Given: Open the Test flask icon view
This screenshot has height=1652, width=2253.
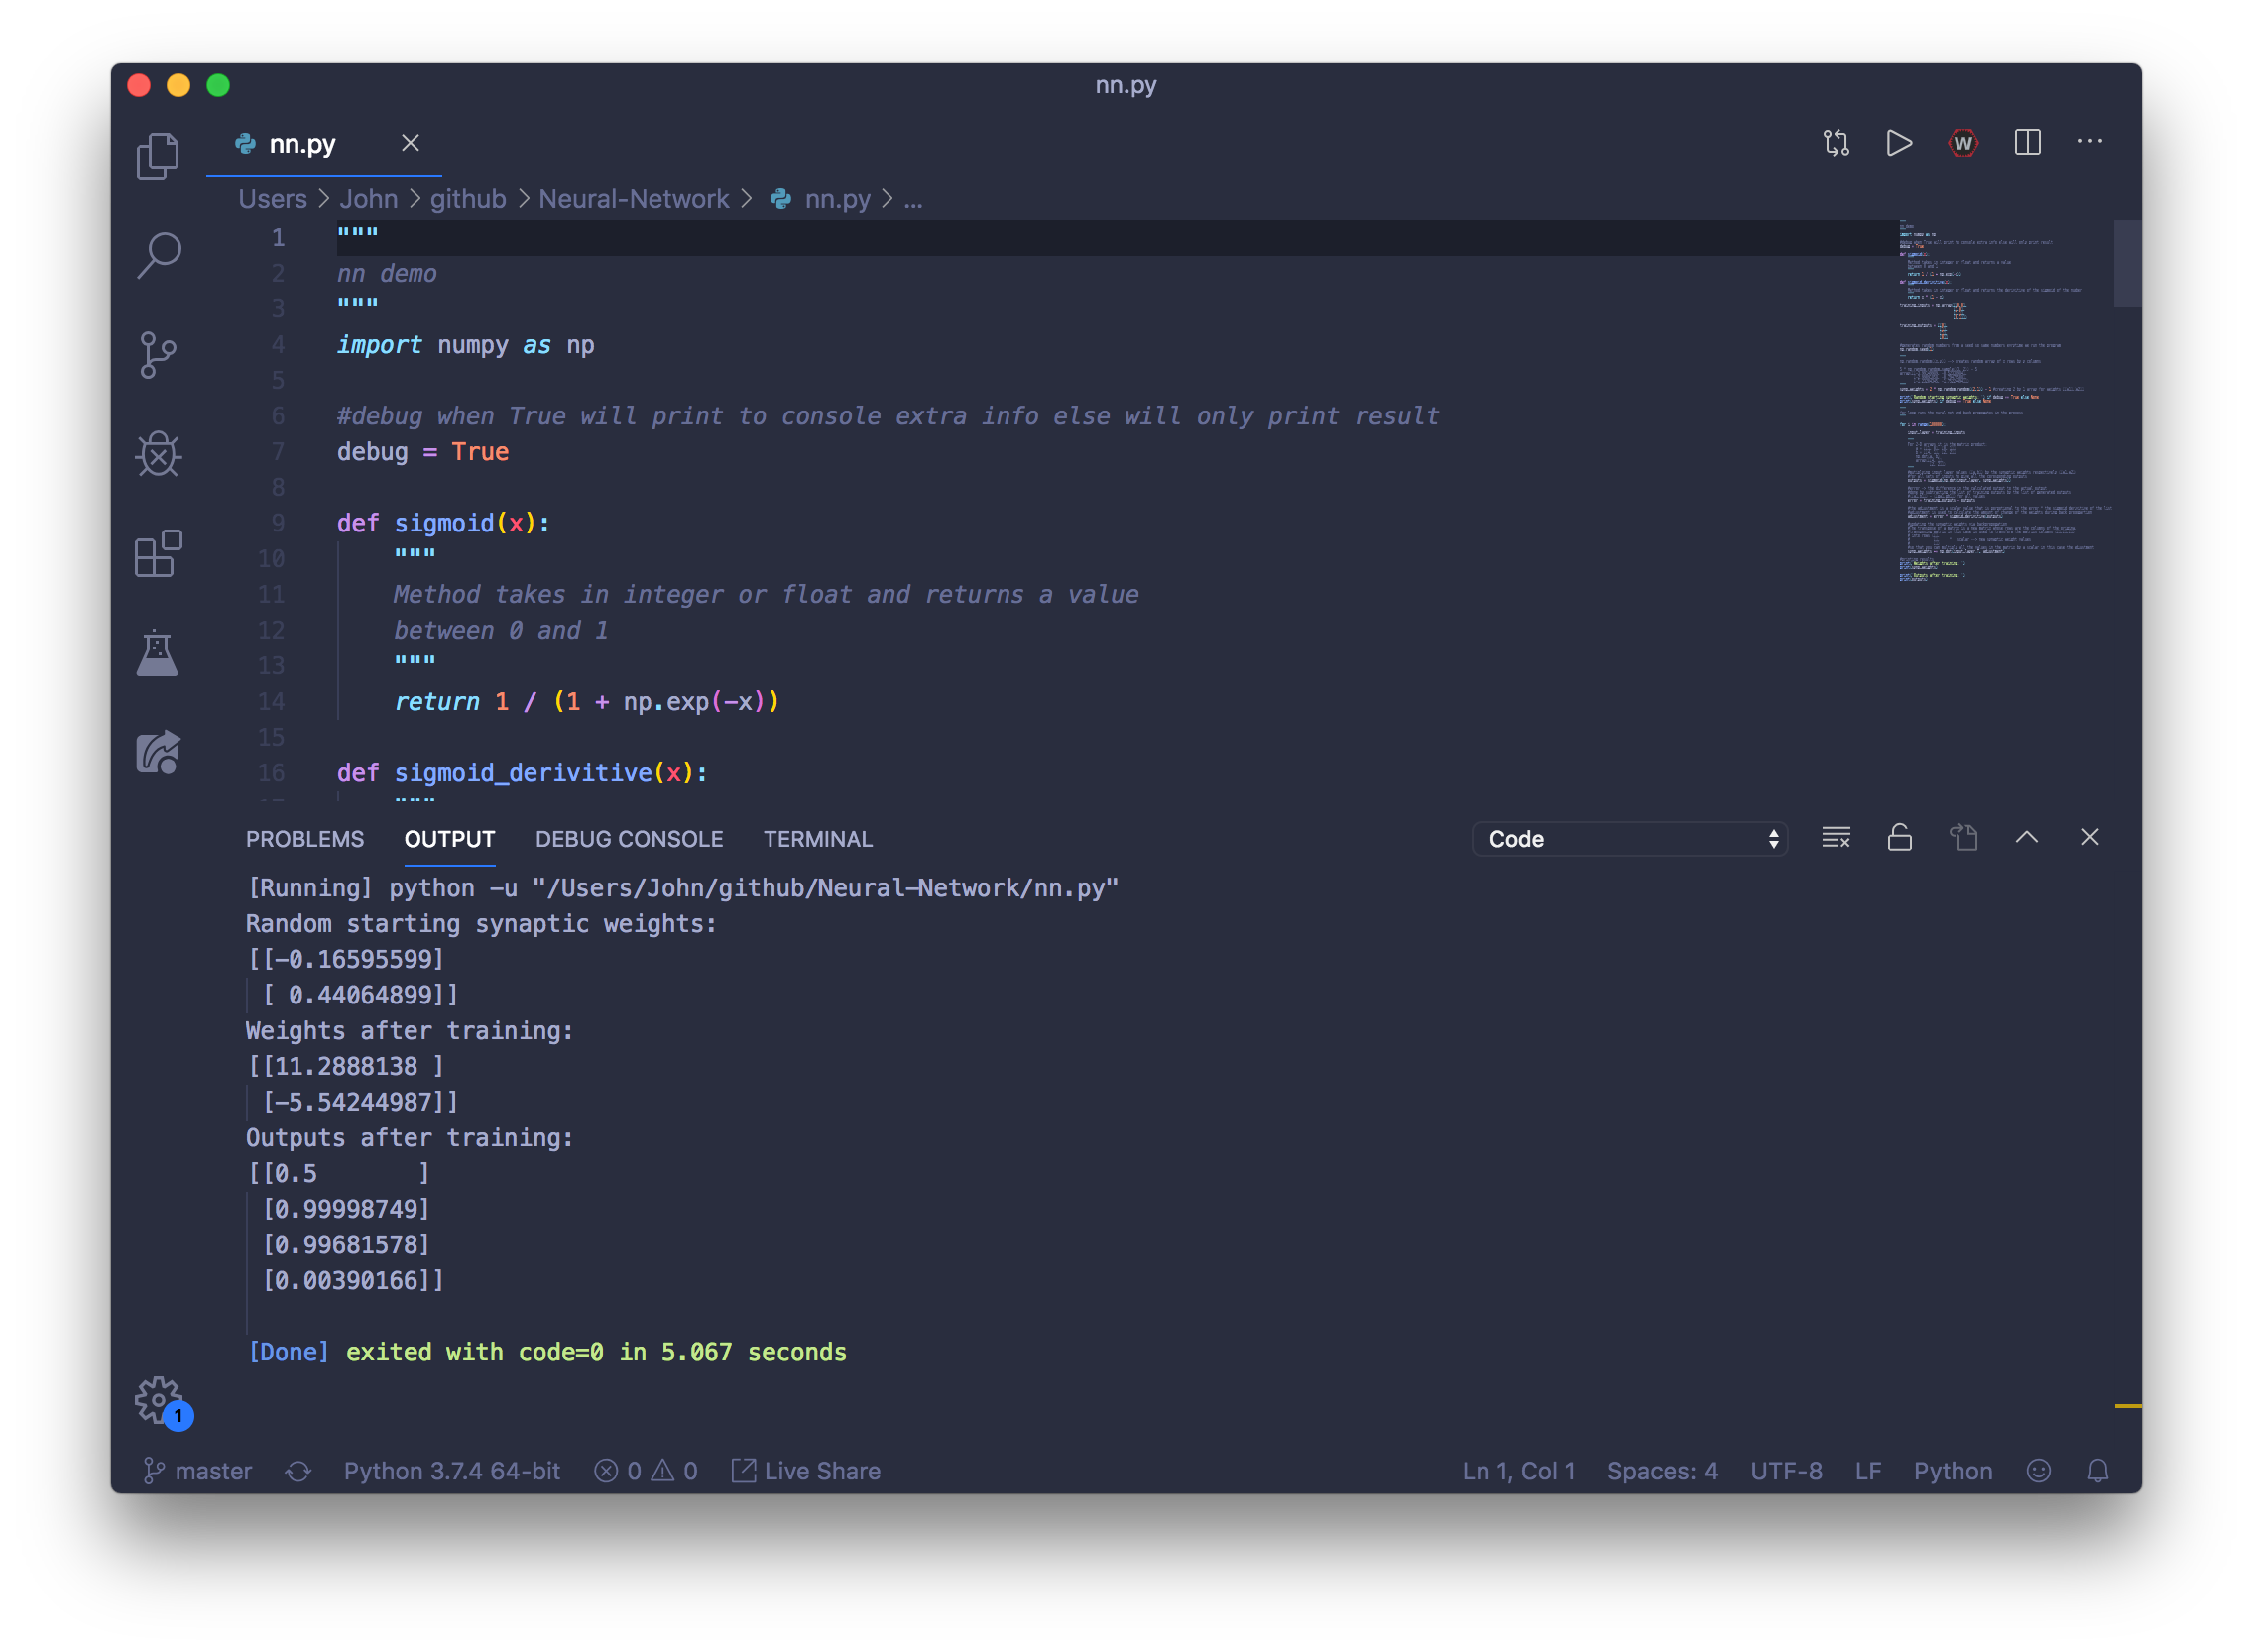Looking at the screenshot, I should tap(158, 653).
